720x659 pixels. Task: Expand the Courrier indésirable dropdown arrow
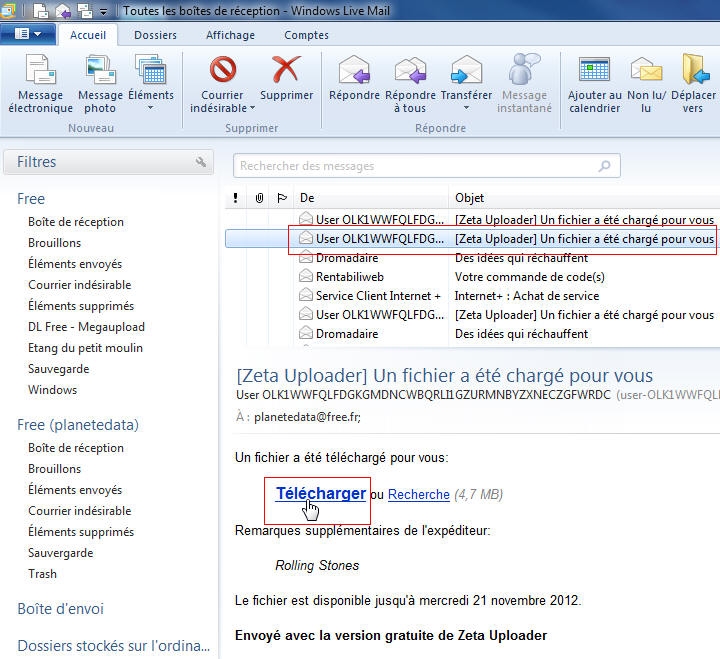[252, 108]
